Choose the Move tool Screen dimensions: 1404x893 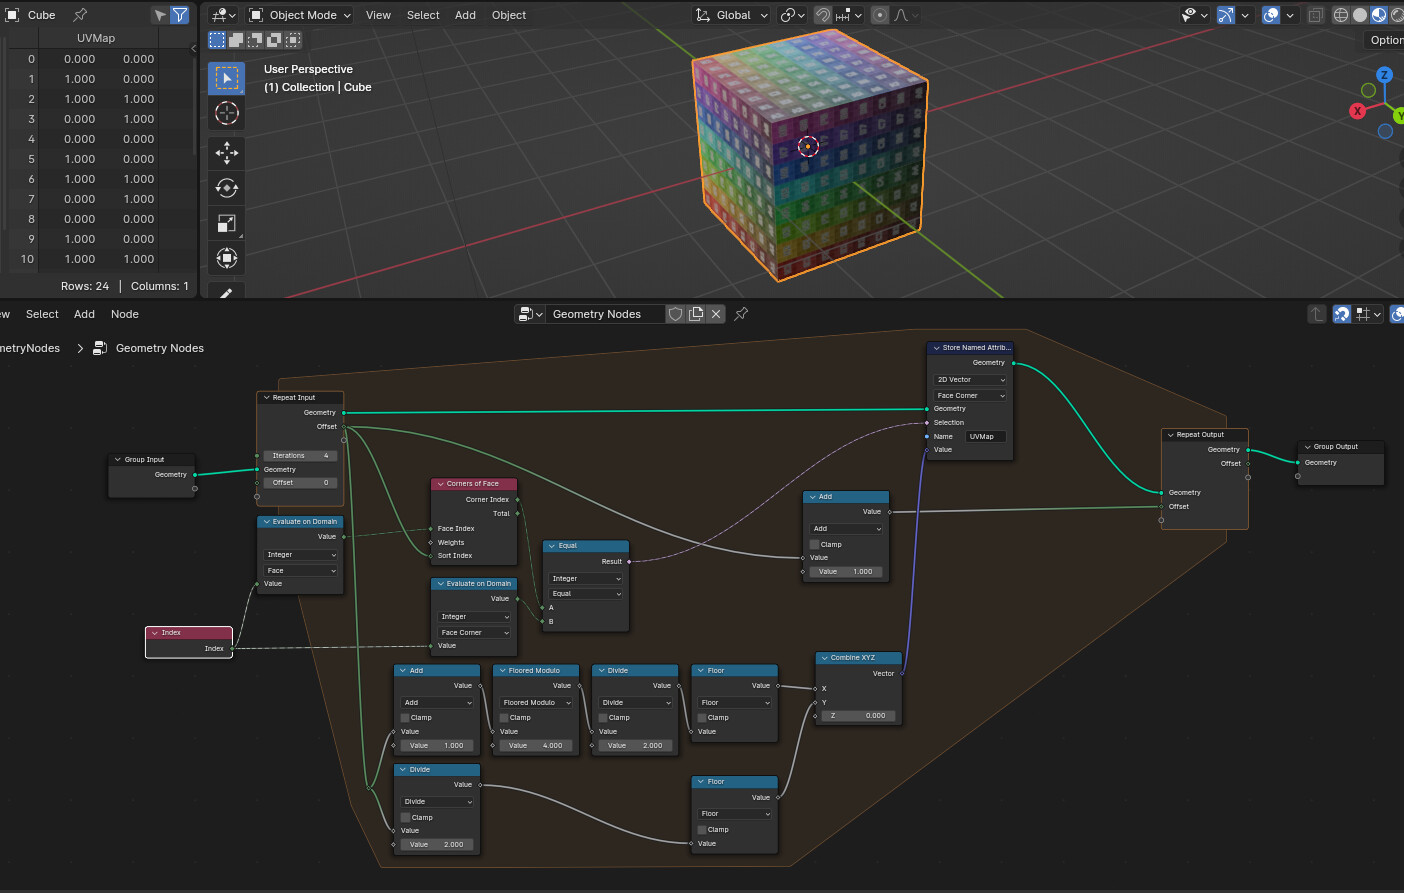(x=227, y=152)
